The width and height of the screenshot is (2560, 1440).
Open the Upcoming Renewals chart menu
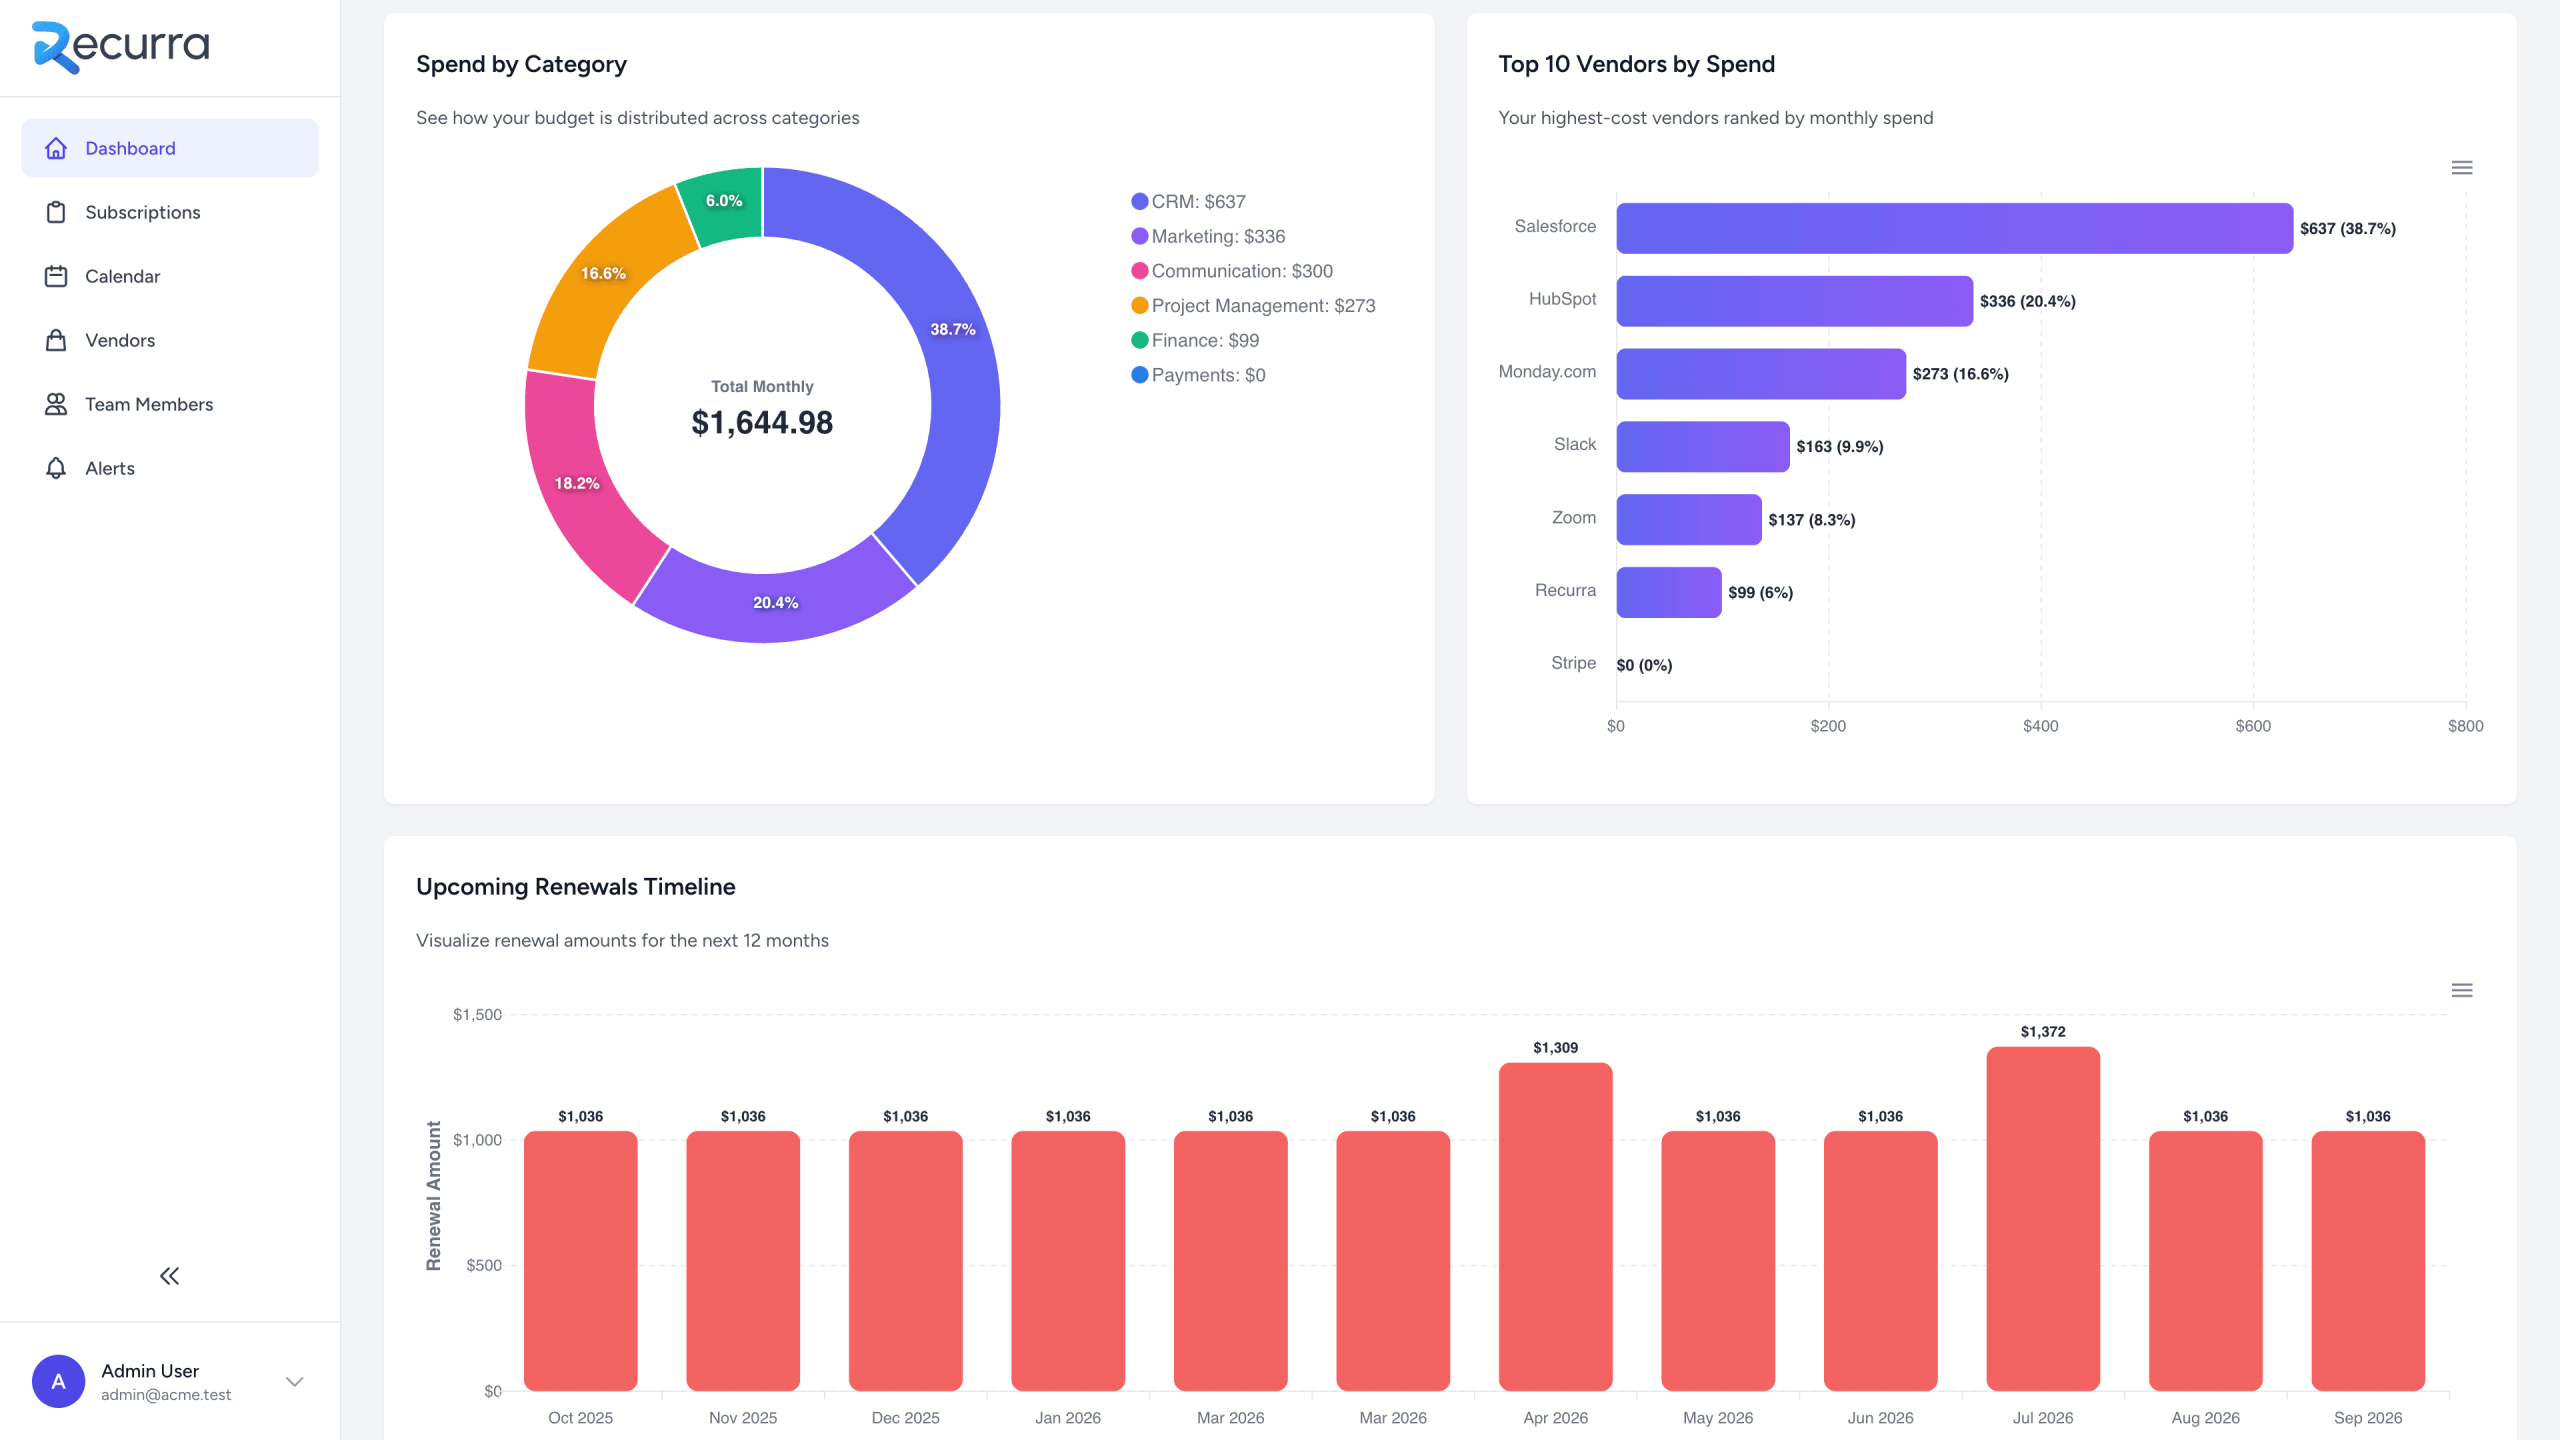[x=2463, y=989]
